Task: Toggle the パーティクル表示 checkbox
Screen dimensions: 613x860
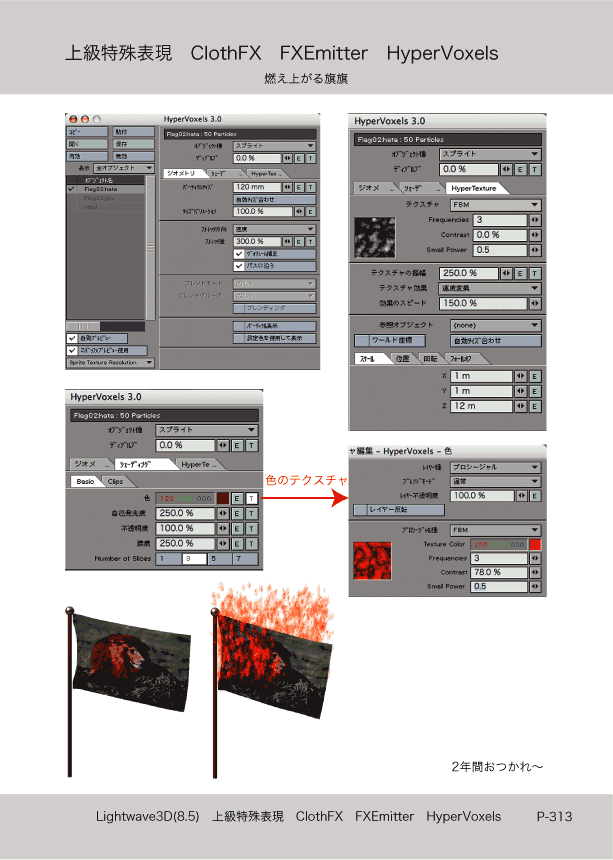Action: pos(238,326)
